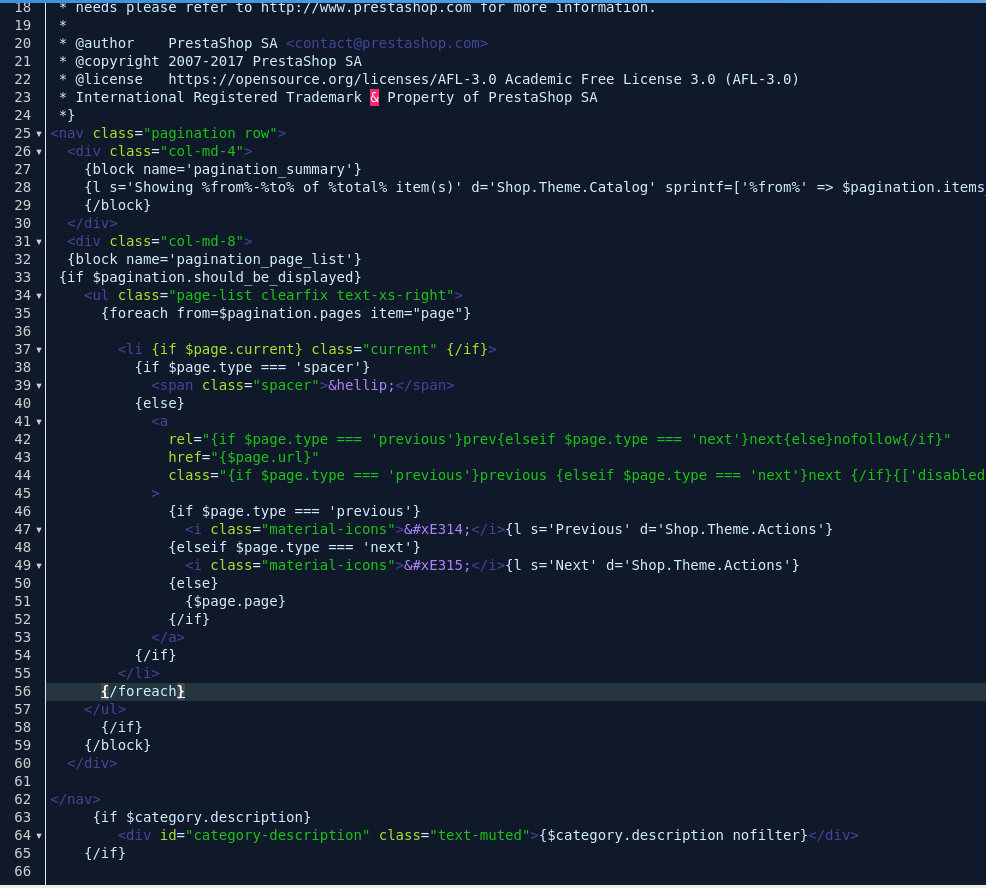Collapse the col-md-4 div fold on line 26
Screen dimensions: 986x888
[x=39, y=152]
